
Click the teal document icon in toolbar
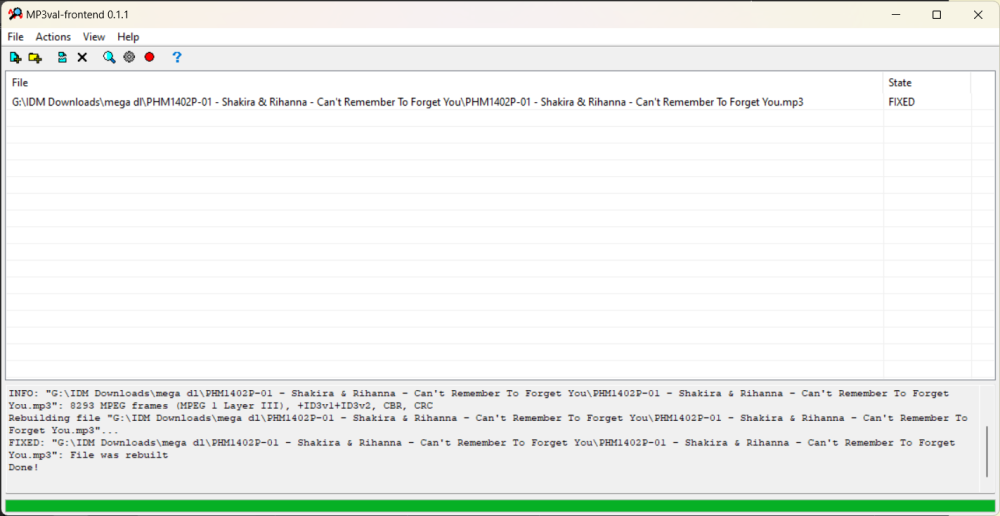click(62, 58)
